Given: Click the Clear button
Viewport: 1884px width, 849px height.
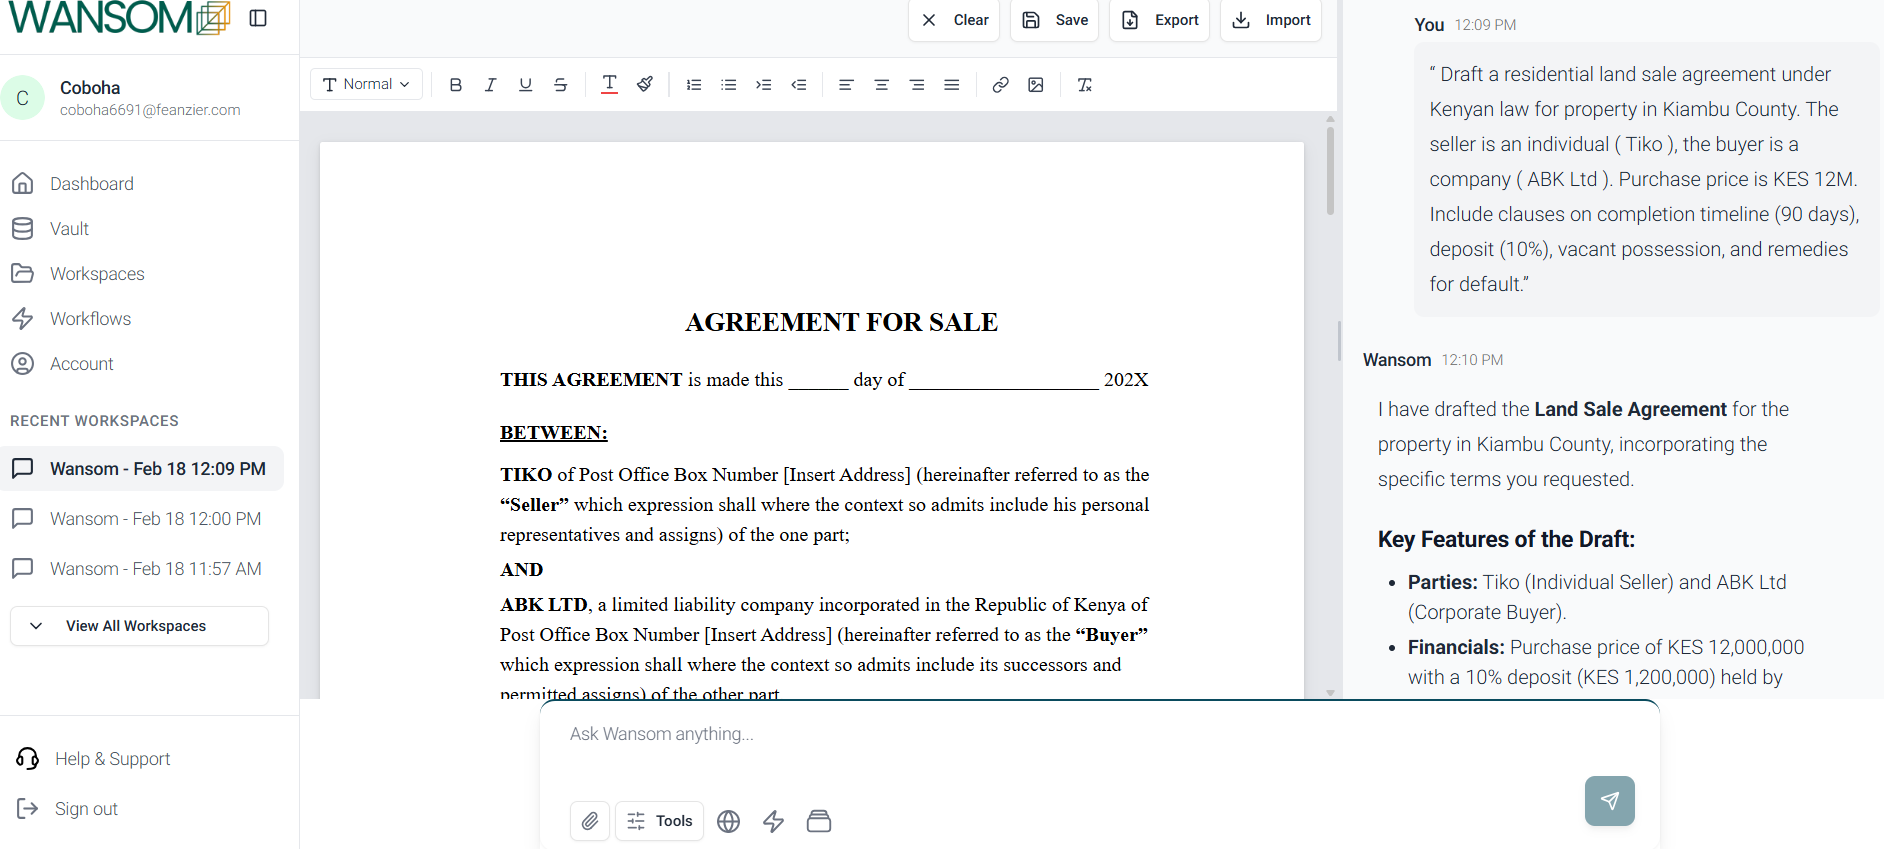Looking at the screenshot, I should (954, 20).
